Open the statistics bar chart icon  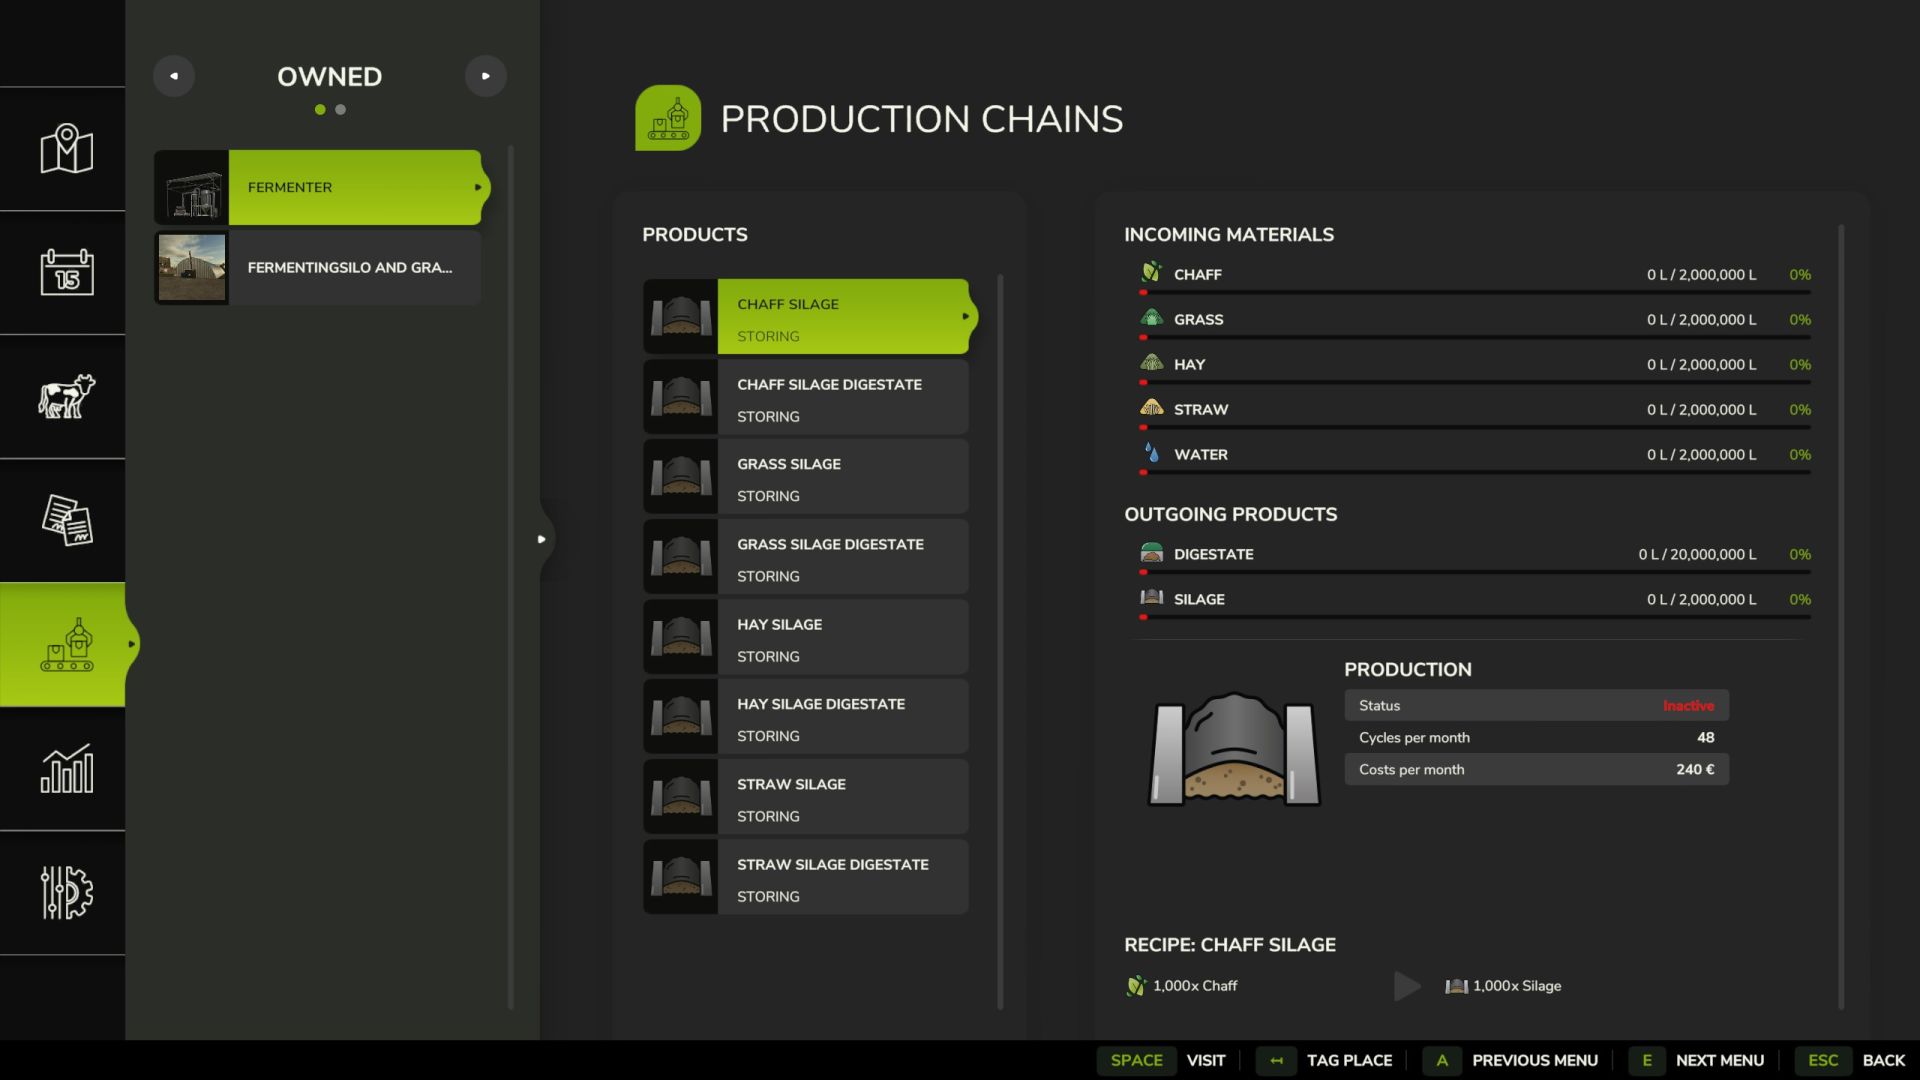pyautogui.click(x=66, y=769)
